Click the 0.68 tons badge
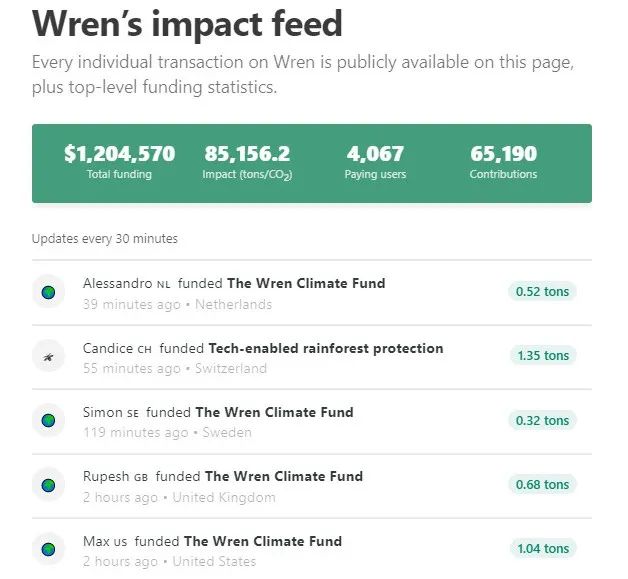The width and height of the screenshot is (628, 579). [x=542, y=485]
